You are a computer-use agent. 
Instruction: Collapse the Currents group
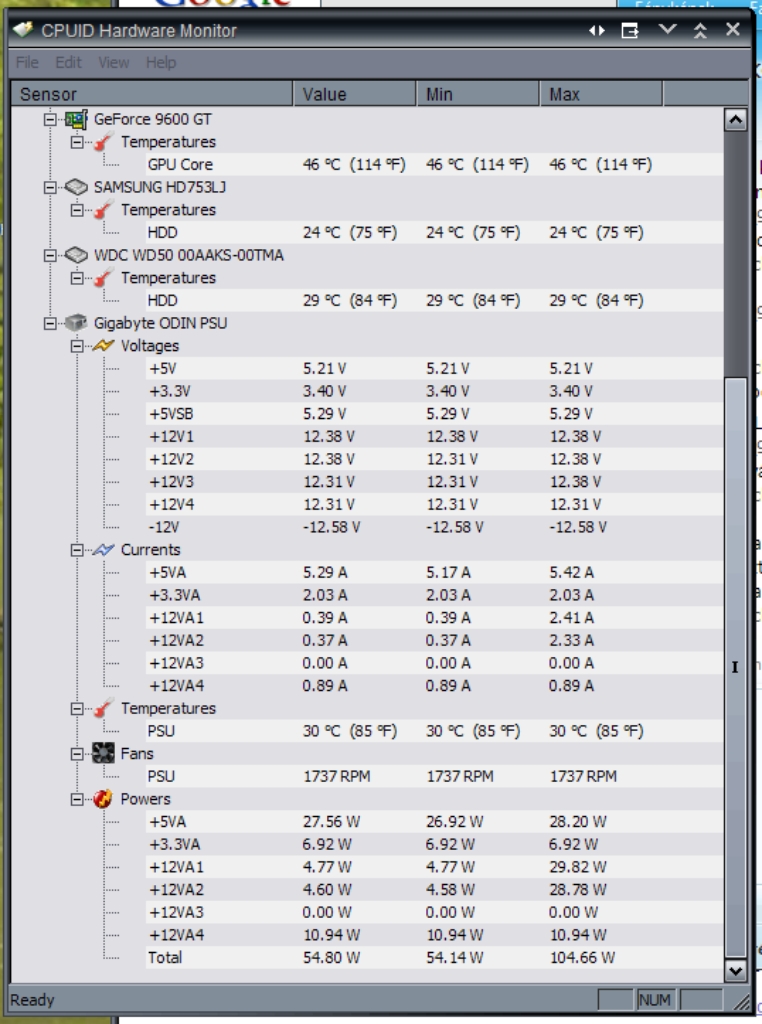click(x=77, y=550)
